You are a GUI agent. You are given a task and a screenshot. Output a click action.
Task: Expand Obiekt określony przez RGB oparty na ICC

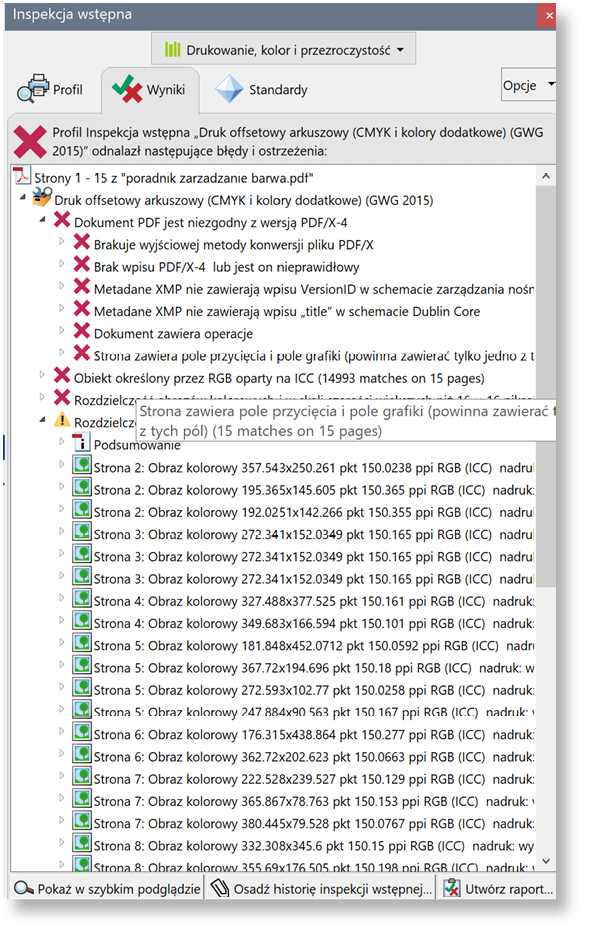point(42,375)
